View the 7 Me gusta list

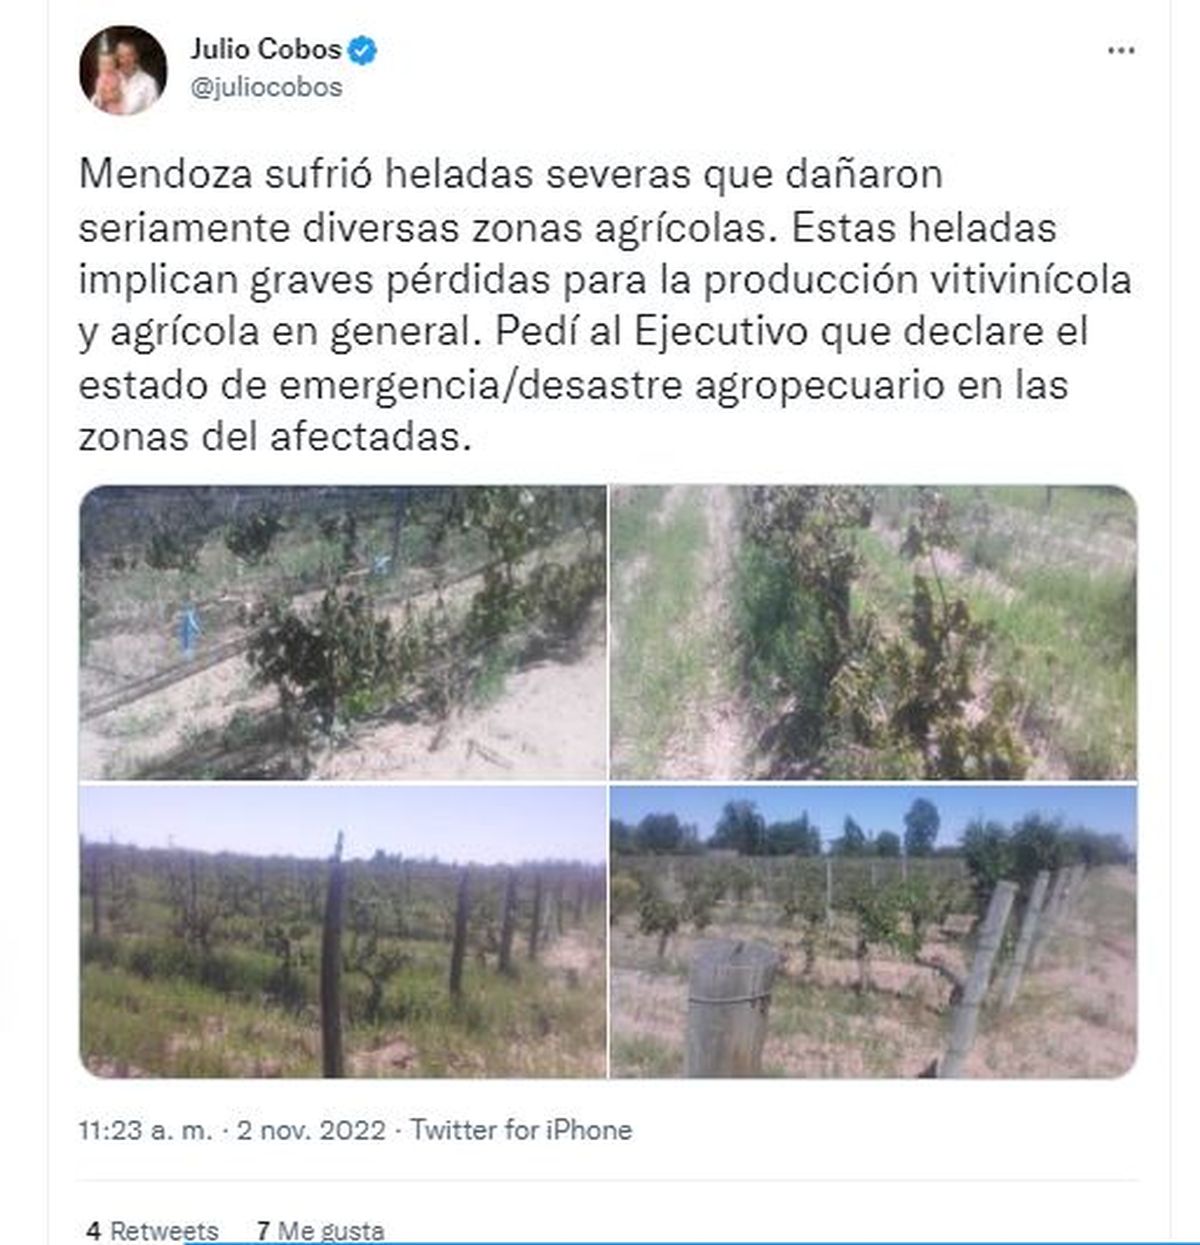(x=320, y=1230)
